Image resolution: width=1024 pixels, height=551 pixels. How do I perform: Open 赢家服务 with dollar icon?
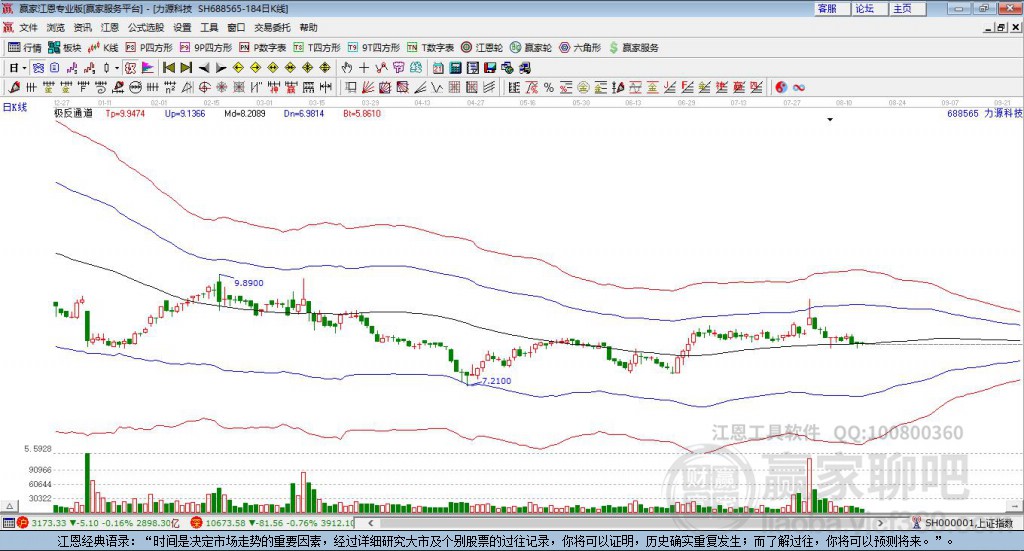click(634, 48)
